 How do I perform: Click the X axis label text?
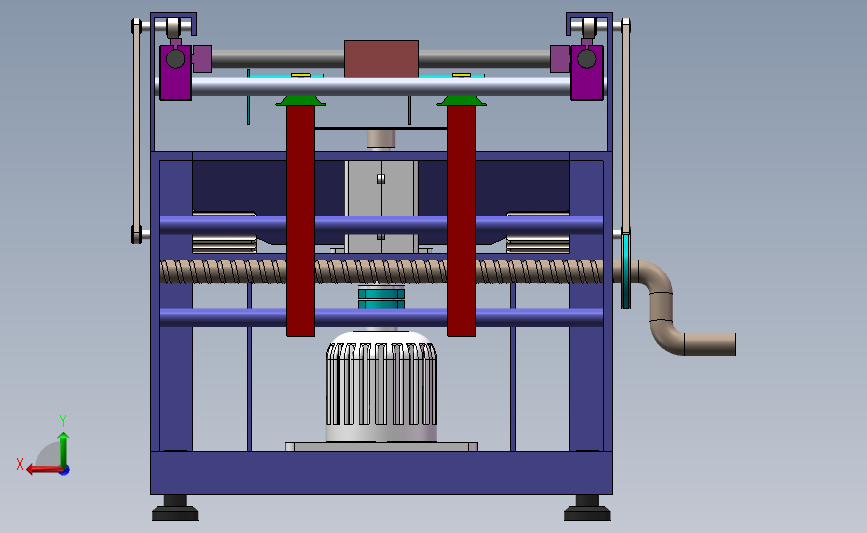(20, 464)
